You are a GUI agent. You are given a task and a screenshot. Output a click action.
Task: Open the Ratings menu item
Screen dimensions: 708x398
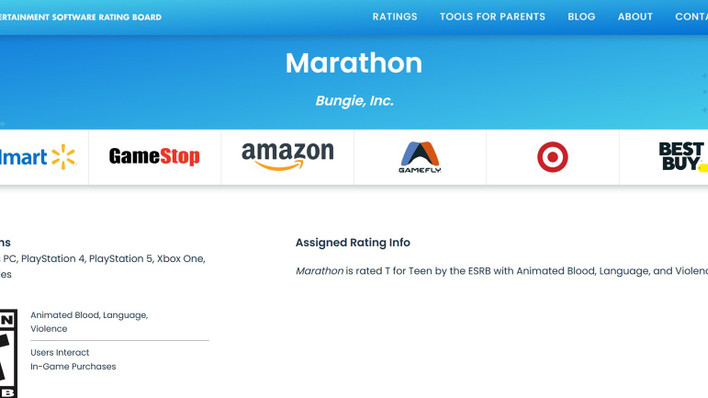click(x=395, y=17)
